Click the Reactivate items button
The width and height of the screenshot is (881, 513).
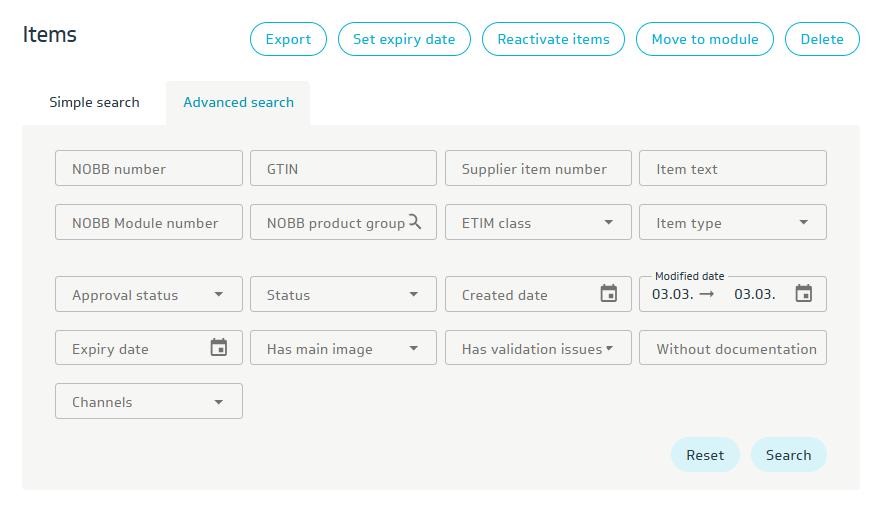pos(553,39)
